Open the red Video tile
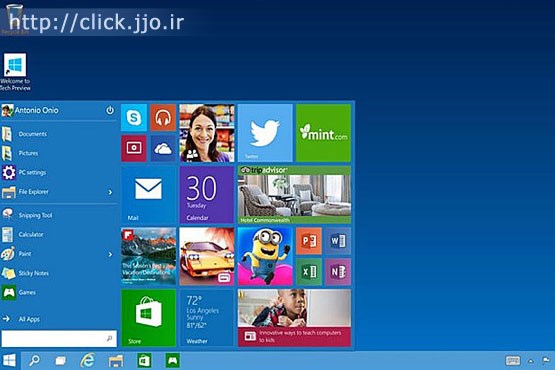This screenshot has height=370, width=555. pos(134,148)
